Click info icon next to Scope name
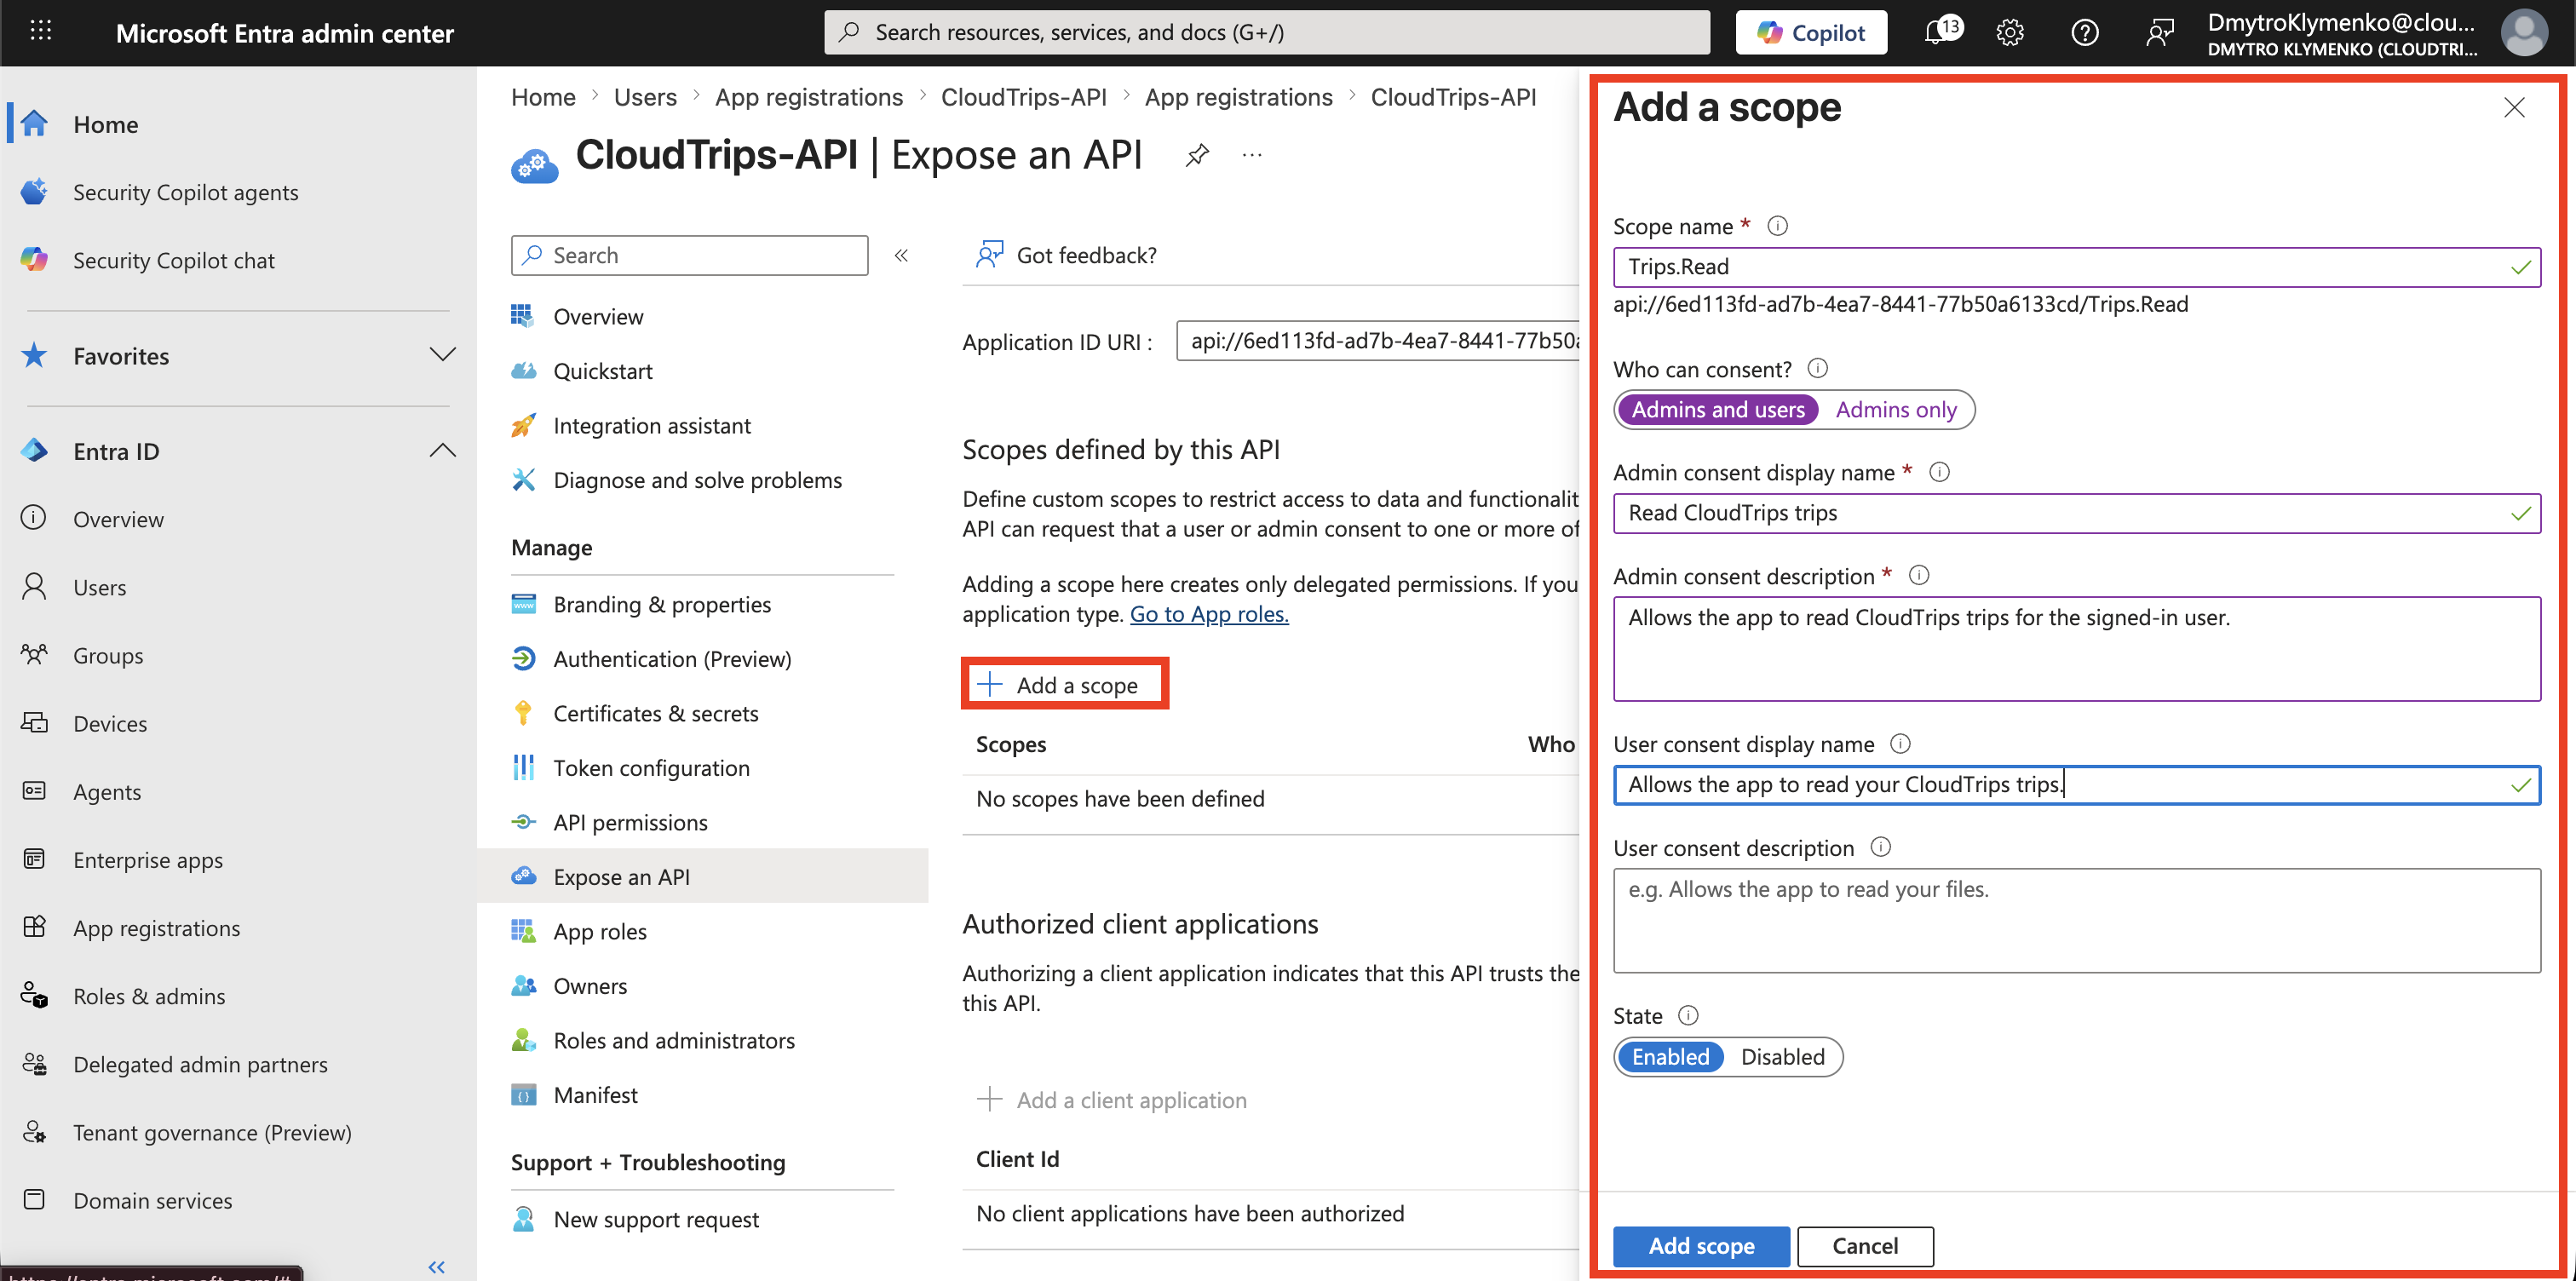 coord(1778,226)
